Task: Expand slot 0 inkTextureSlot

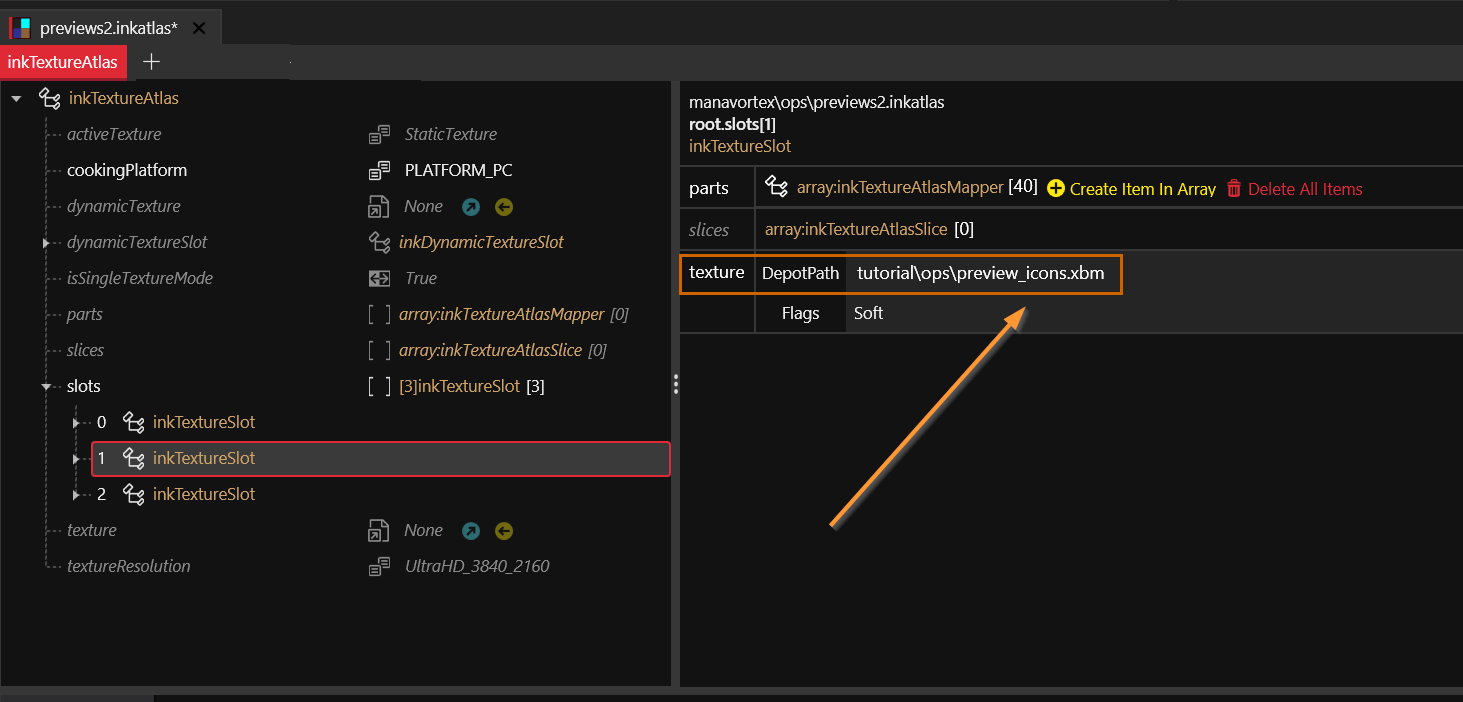Action: (77, 423)
